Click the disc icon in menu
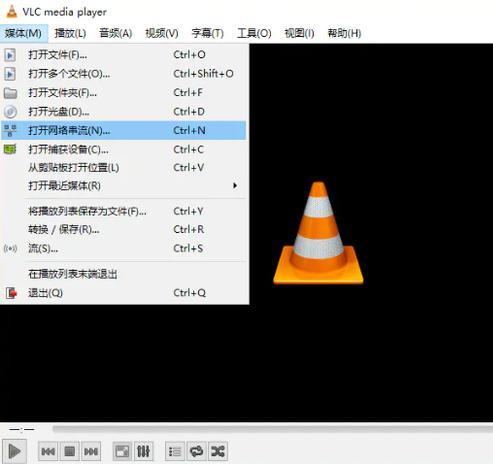 (10, 112)
